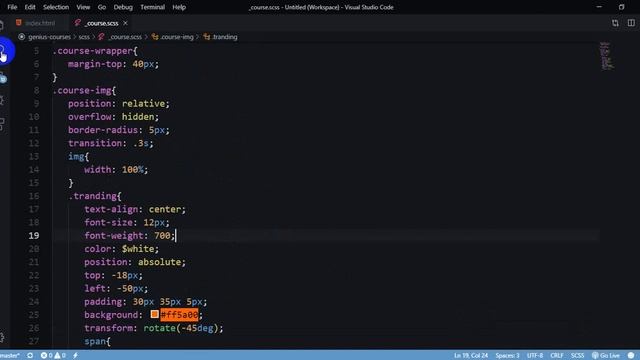Image resolution: width=640 pixels, height=360 pixels.
Task: Open the Go menu
Action: 102,7
